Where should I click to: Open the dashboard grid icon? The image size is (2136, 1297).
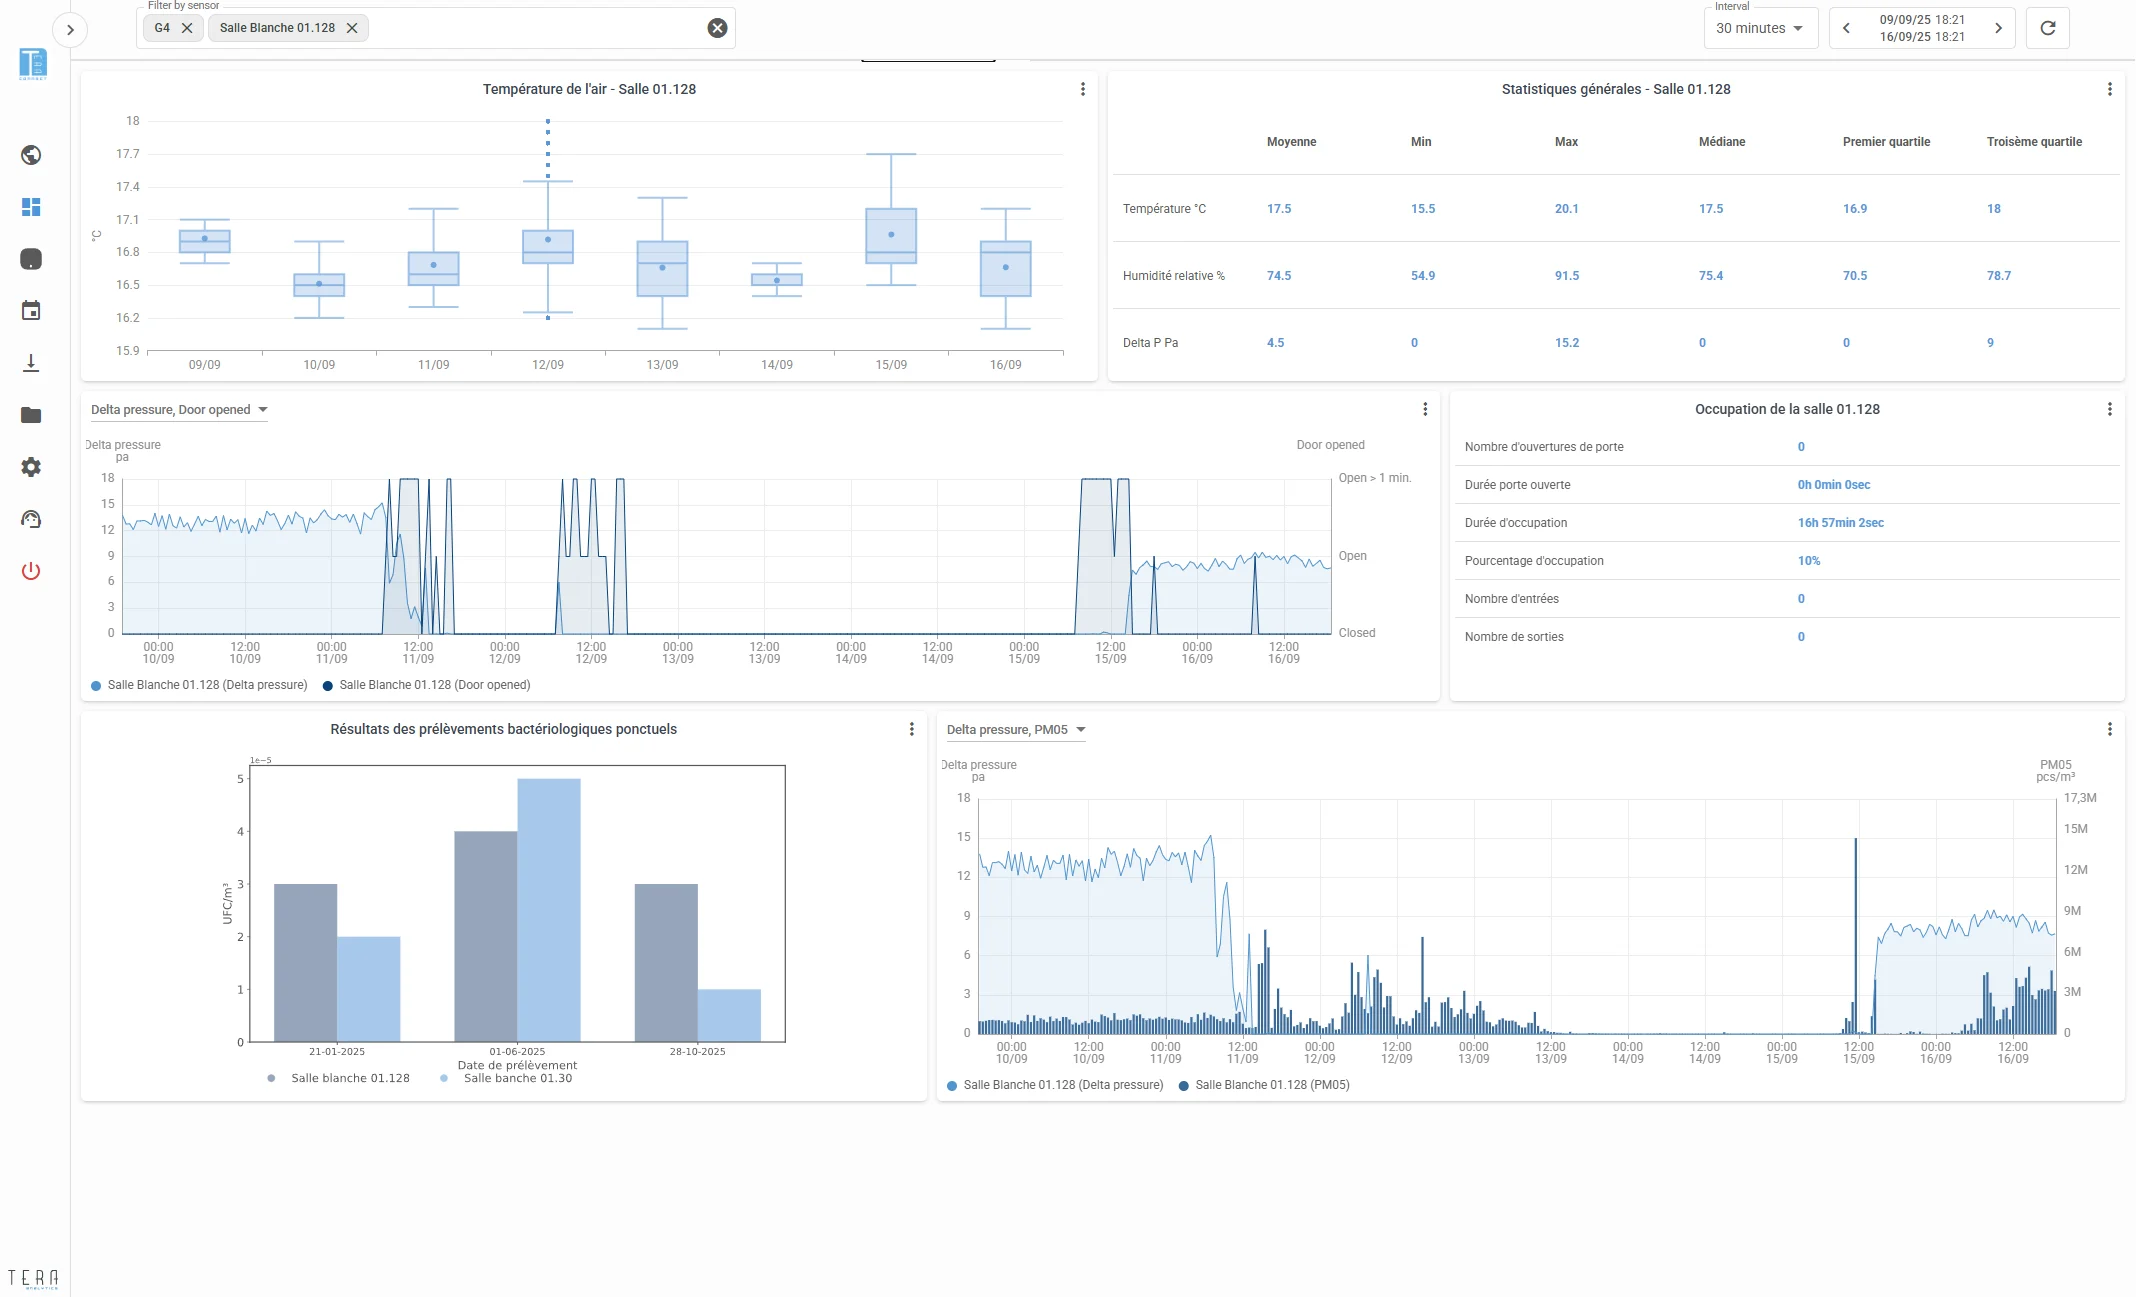coord(31,207)
